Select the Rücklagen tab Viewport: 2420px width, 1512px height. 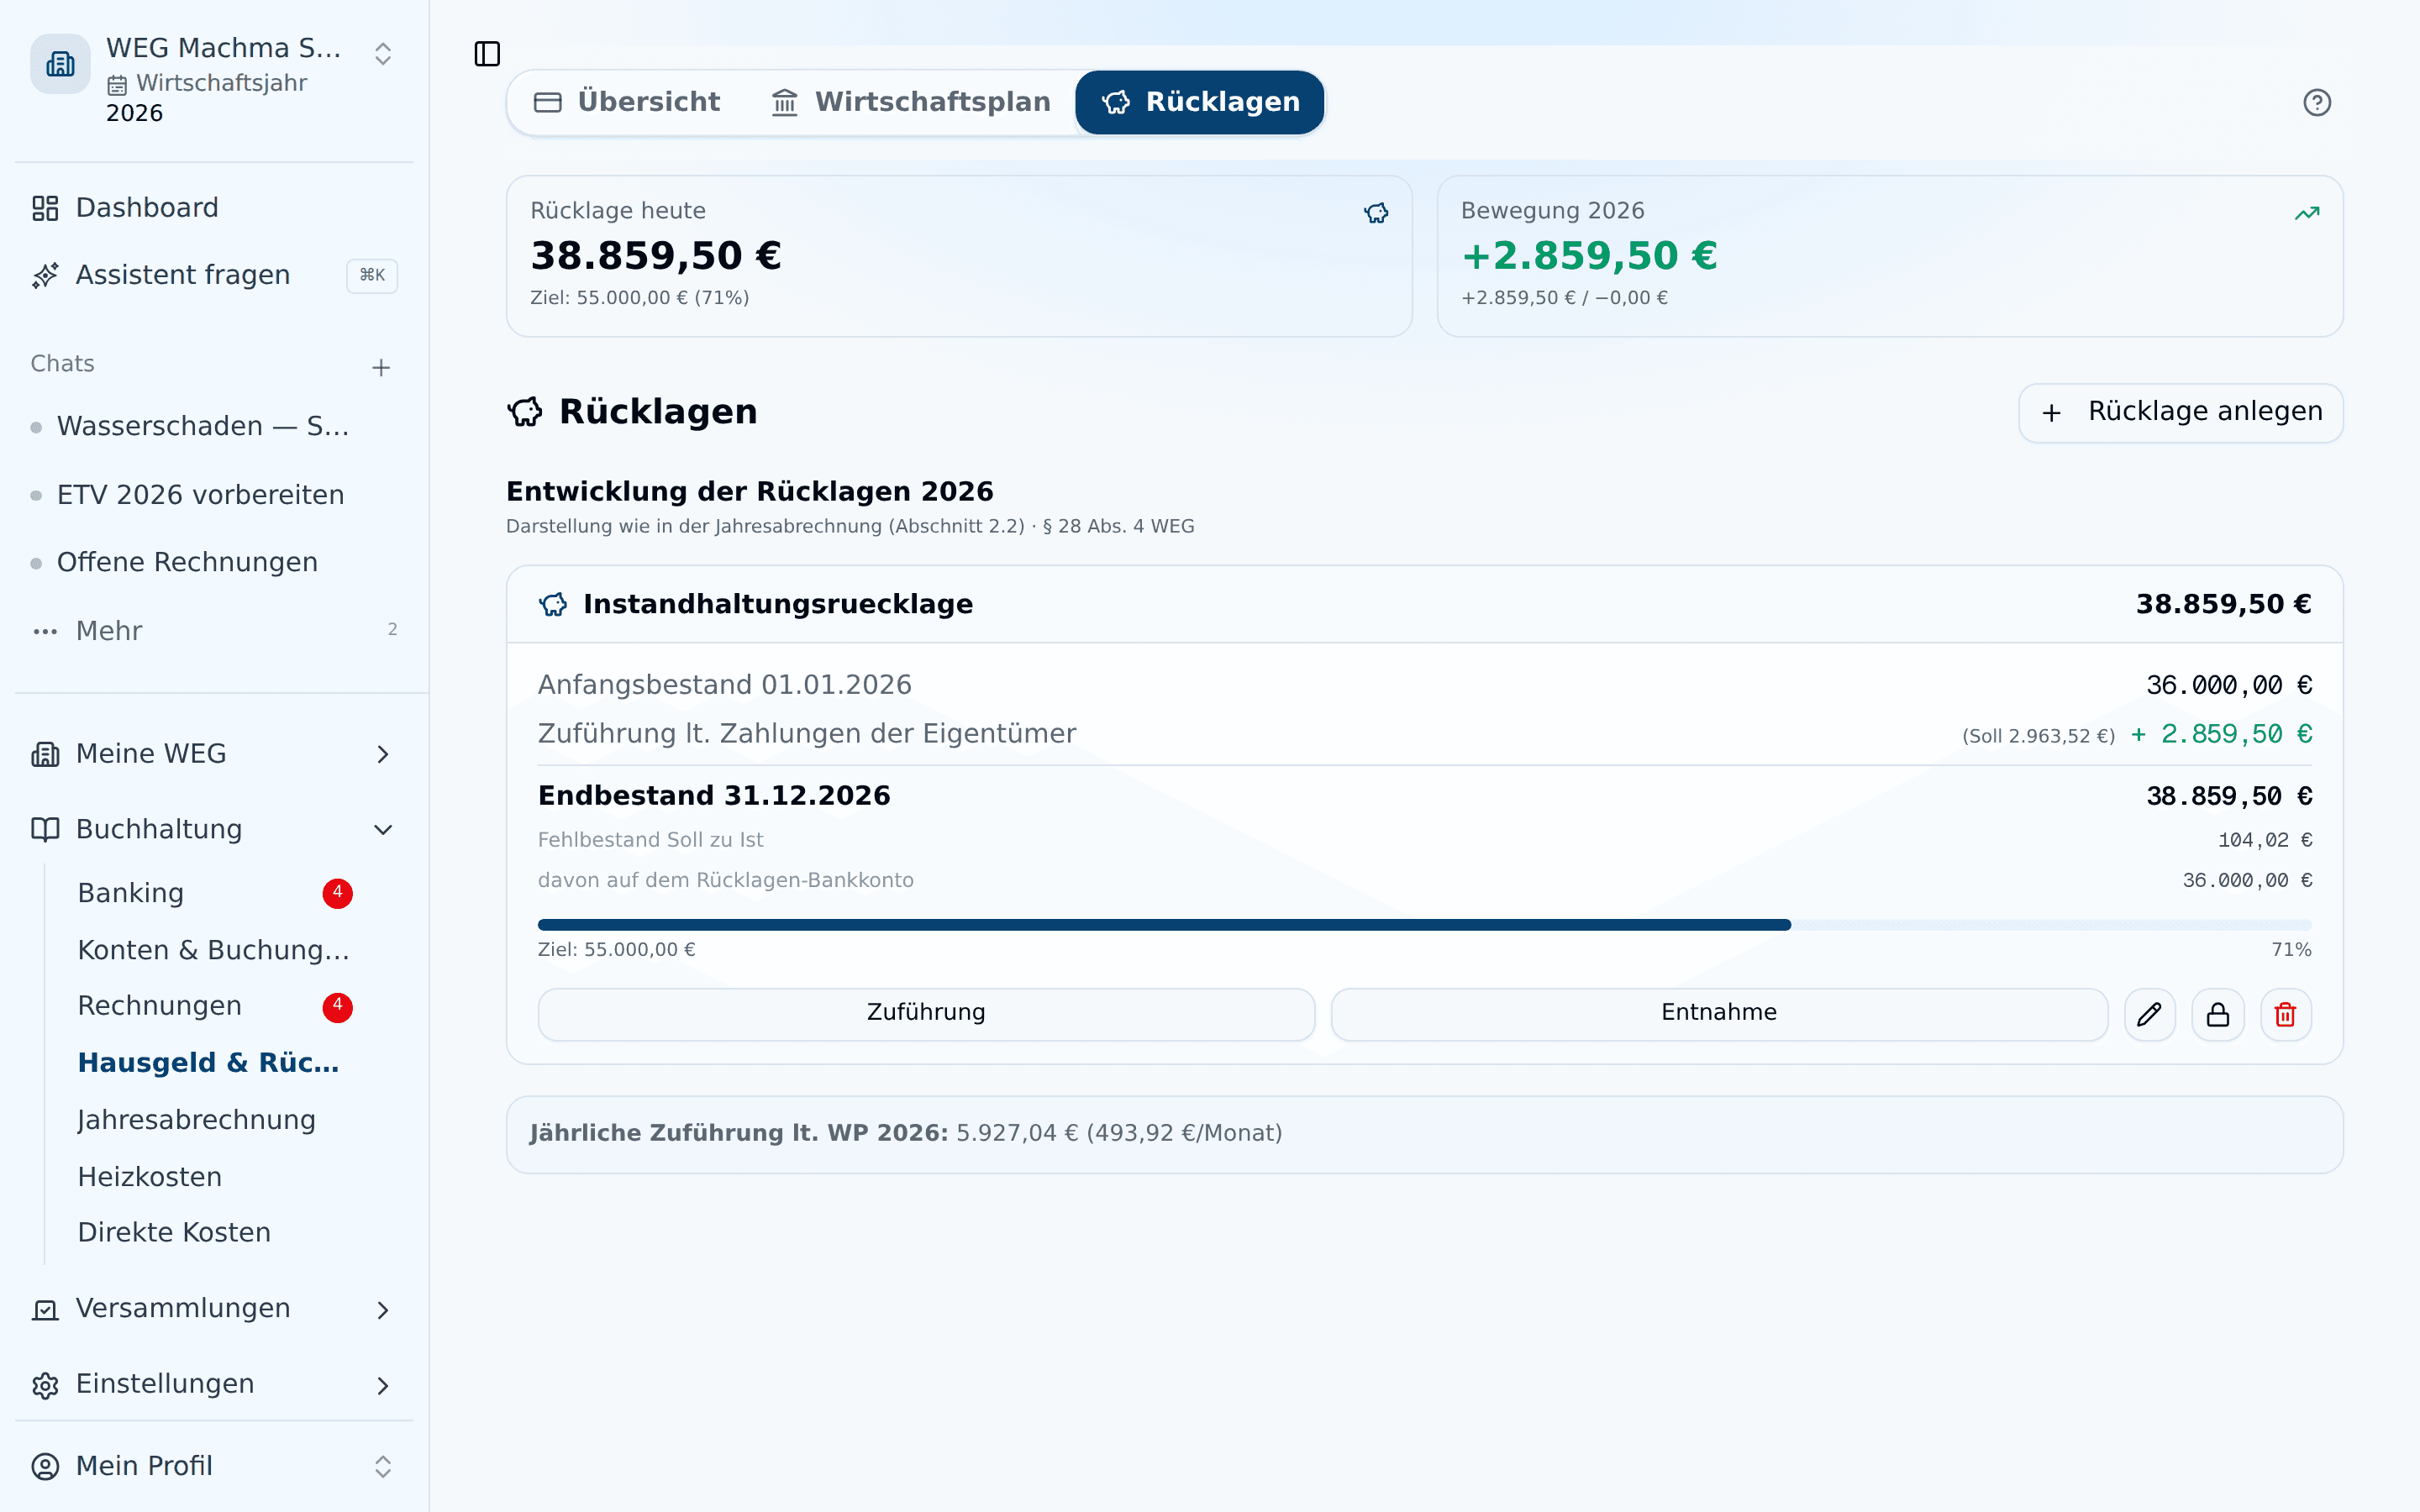(1200, 102)
